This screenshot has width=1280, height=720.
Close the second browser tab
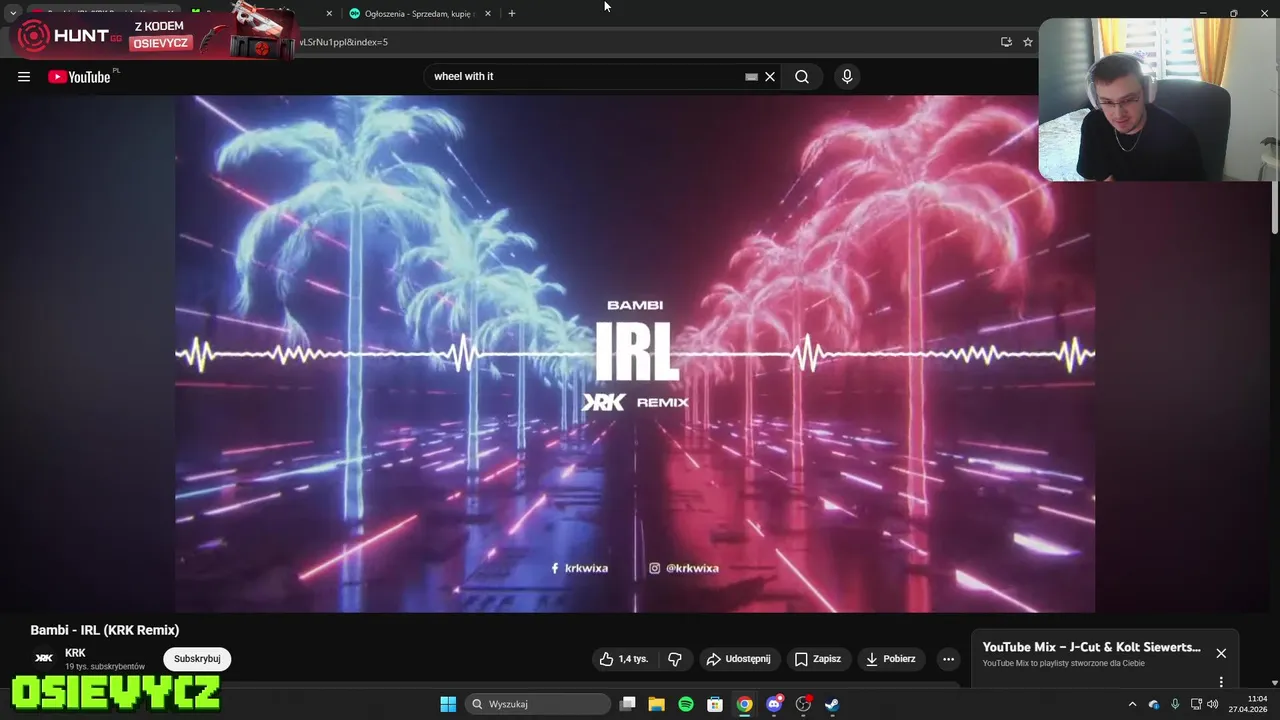(329, 14)
